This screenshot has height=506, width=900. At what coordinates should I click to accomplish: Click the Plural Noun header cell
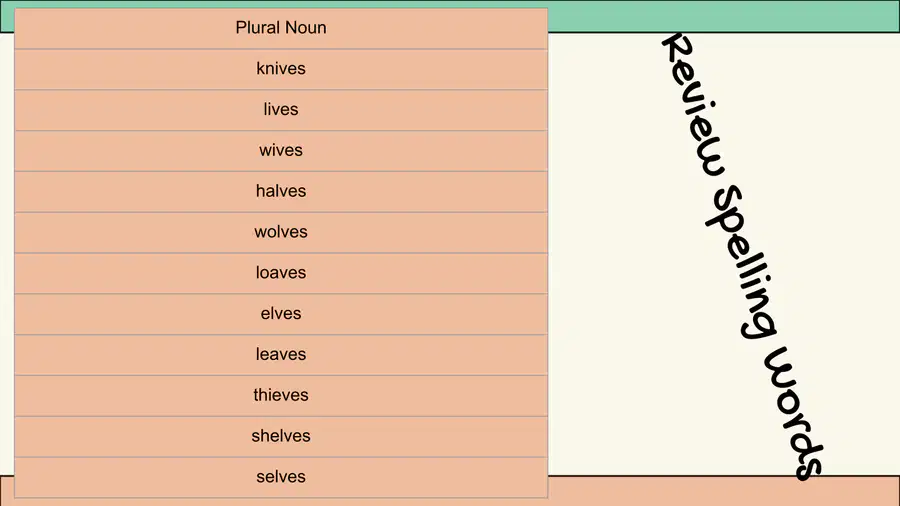point(281,28)
